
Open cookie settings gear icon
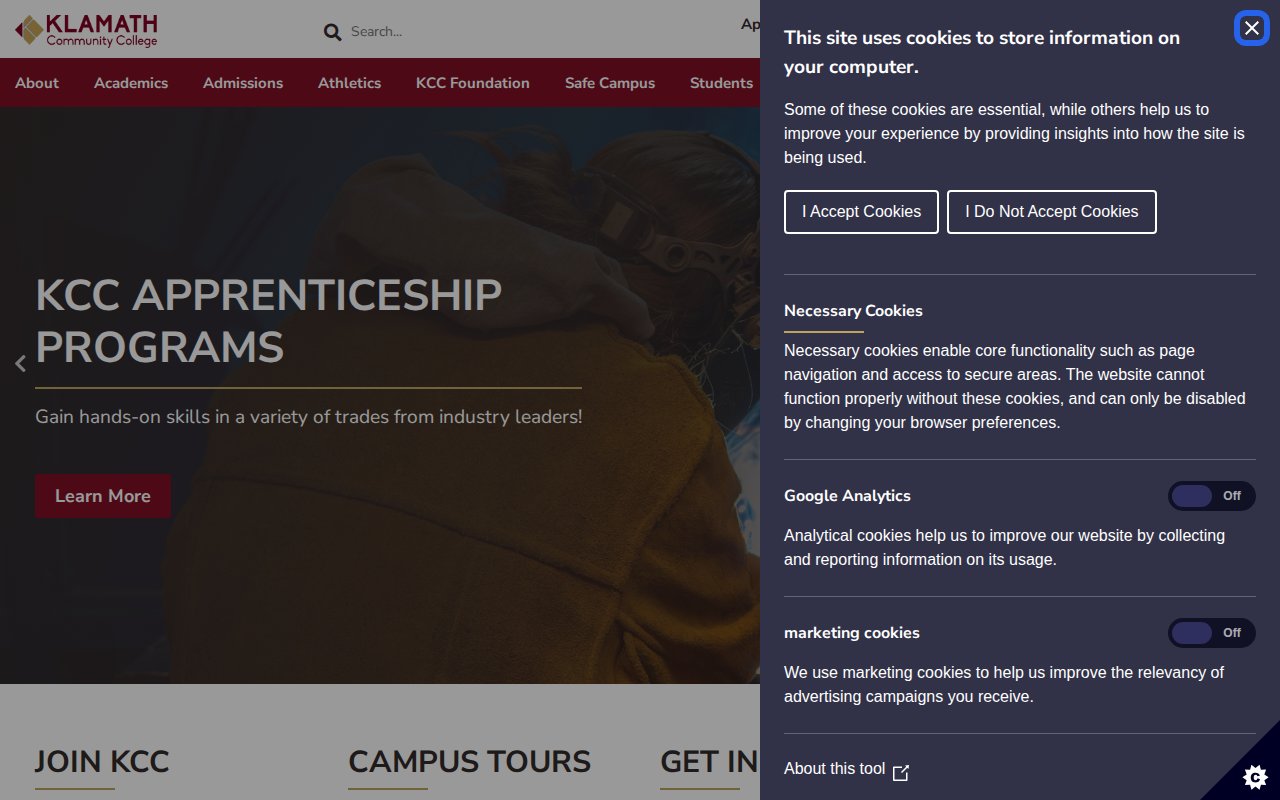click(1255, 775)
